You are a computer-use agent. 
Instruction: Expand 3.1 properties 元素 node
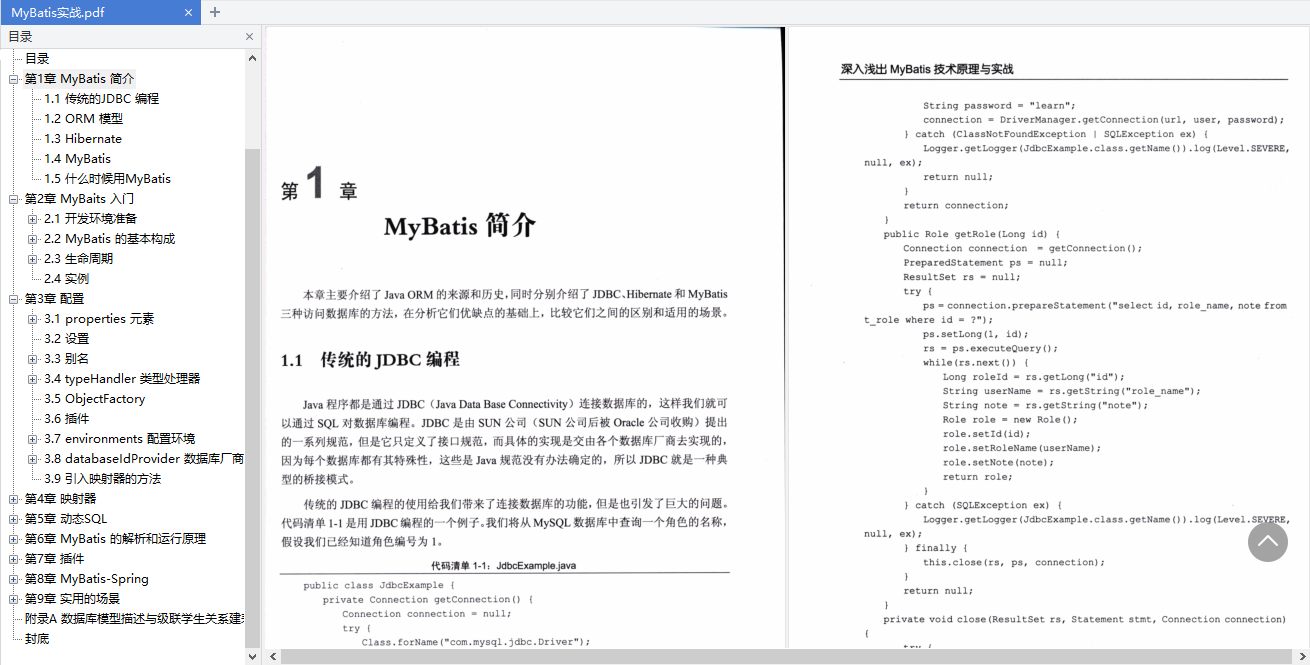[x=33, y=319]
